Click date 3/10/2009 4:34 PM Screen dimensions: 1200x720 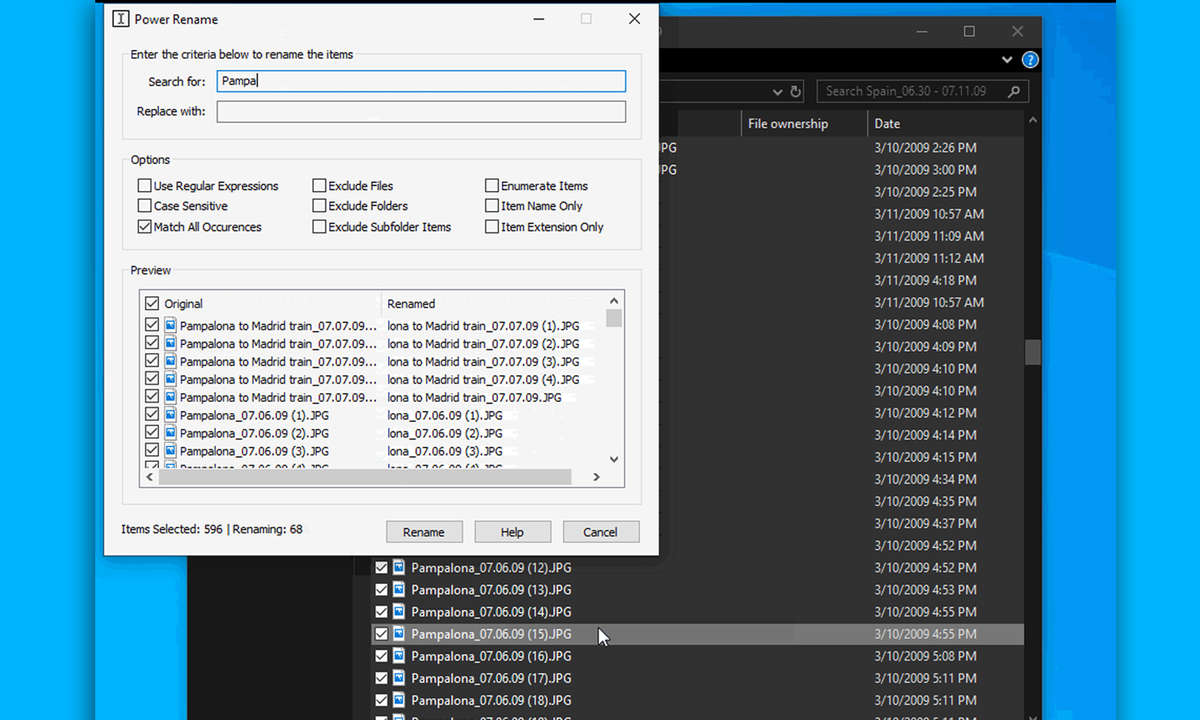(926, 479)
